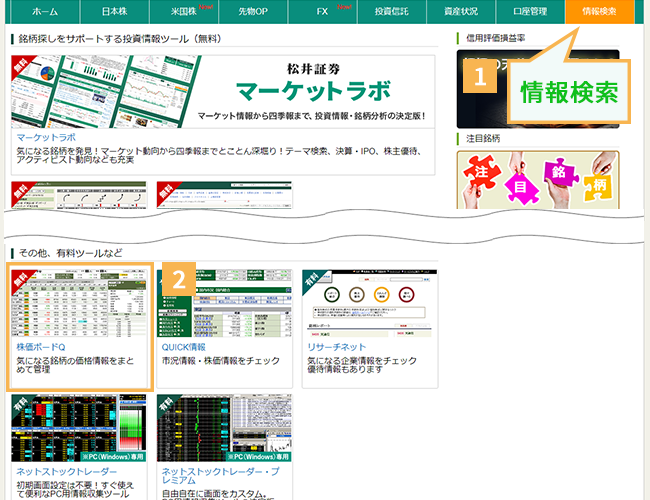The width and height of the screenshot is (650, 500).
Task: Click the second free tool thumbnail beside arrows
Action: 224,195
